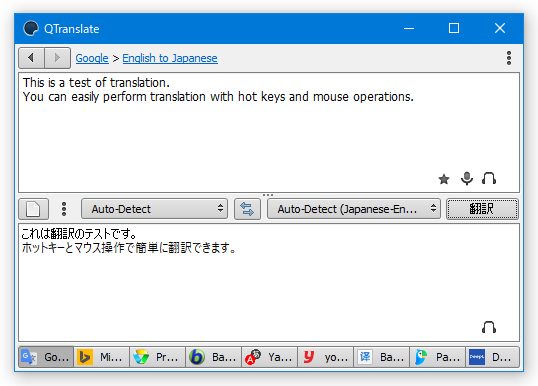Listen to source text with headphones icon
The height and width of the screenshot is (386, 538).
click(x=489, y=178)
